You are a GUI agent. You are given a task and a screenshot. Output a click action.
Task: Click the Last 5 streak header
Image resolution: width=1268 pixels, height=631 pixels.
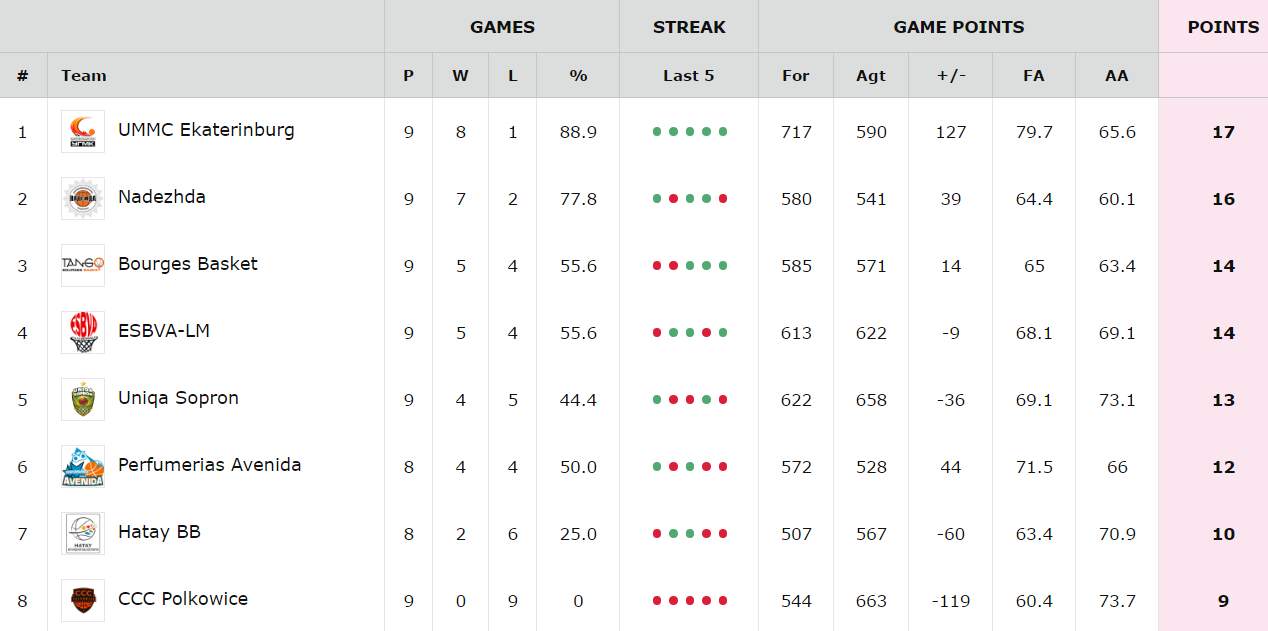point(689,75)
